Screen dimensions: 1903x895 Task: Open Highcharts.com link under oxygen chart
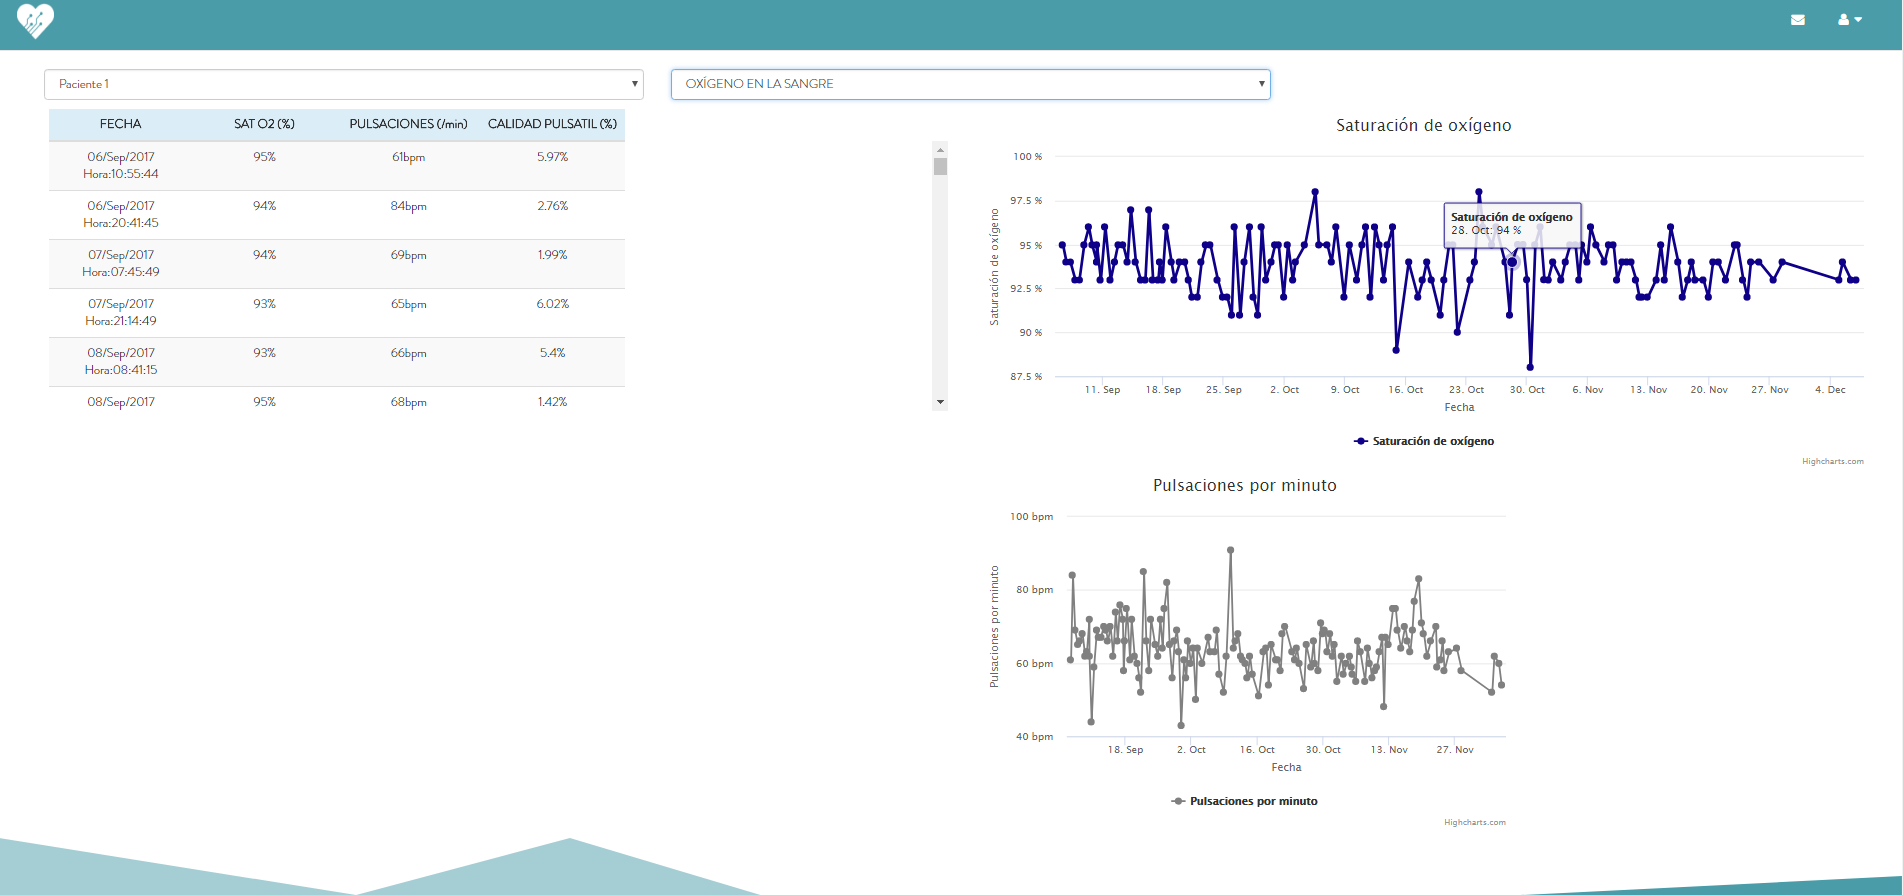pos(1832,462)
